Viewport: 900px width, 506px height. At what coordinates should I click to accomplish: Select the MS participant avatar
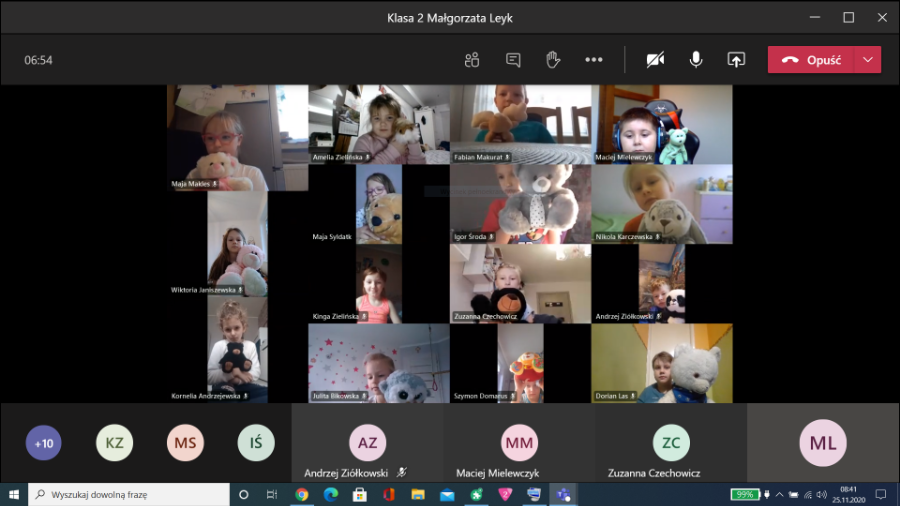(185, 443)
